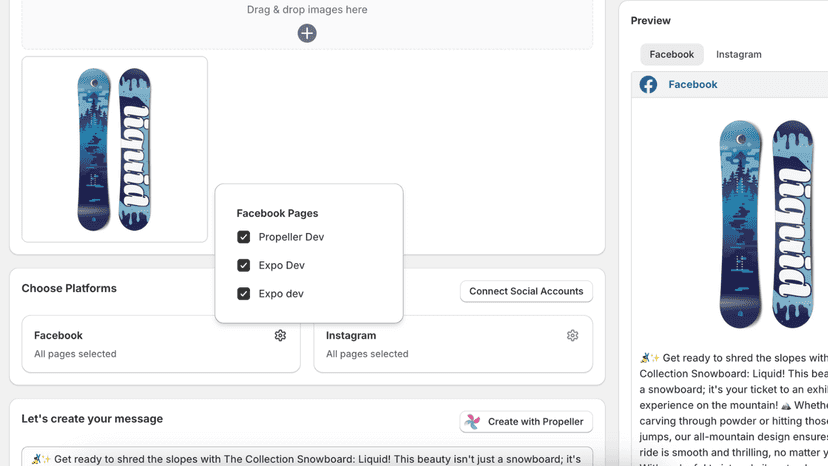Image resolution: width=828 pixels, height=466 pixels.
Task: Click the Propeller Dev label
Action: [291, 237]
